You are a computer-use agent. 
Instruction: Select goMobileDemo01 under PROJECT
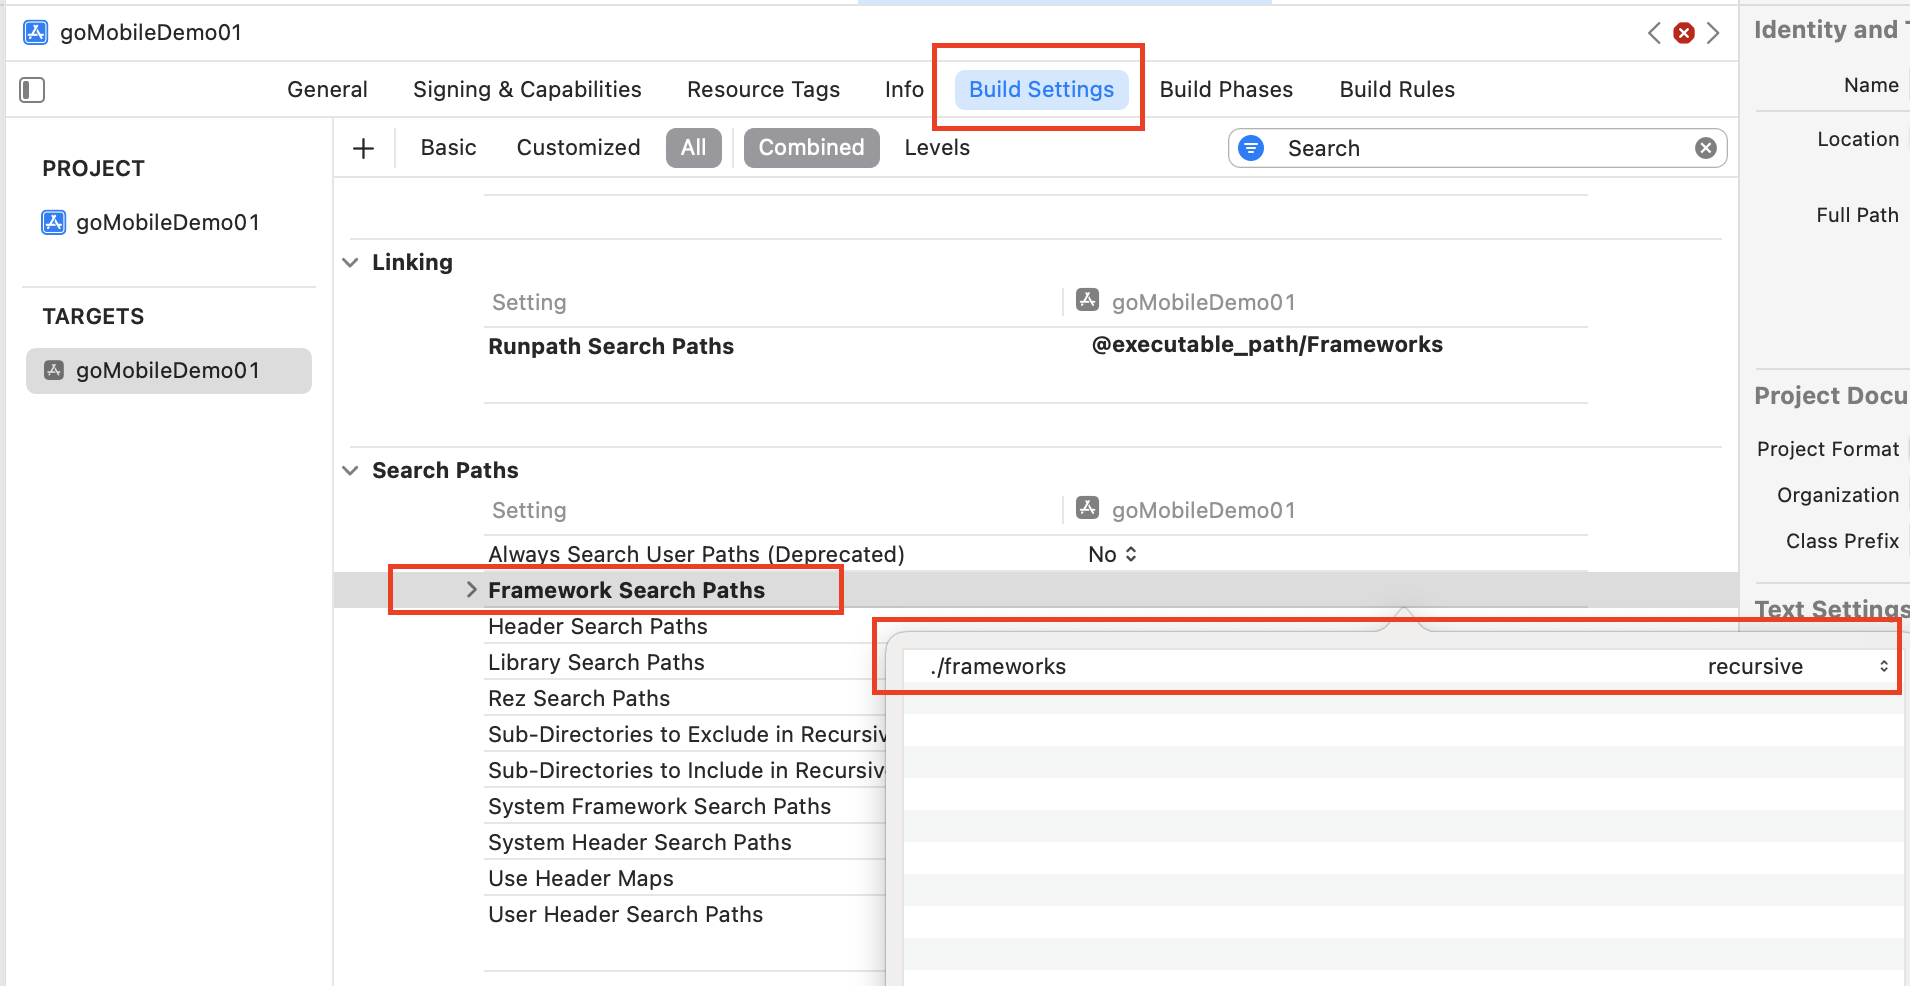(167, 222)
